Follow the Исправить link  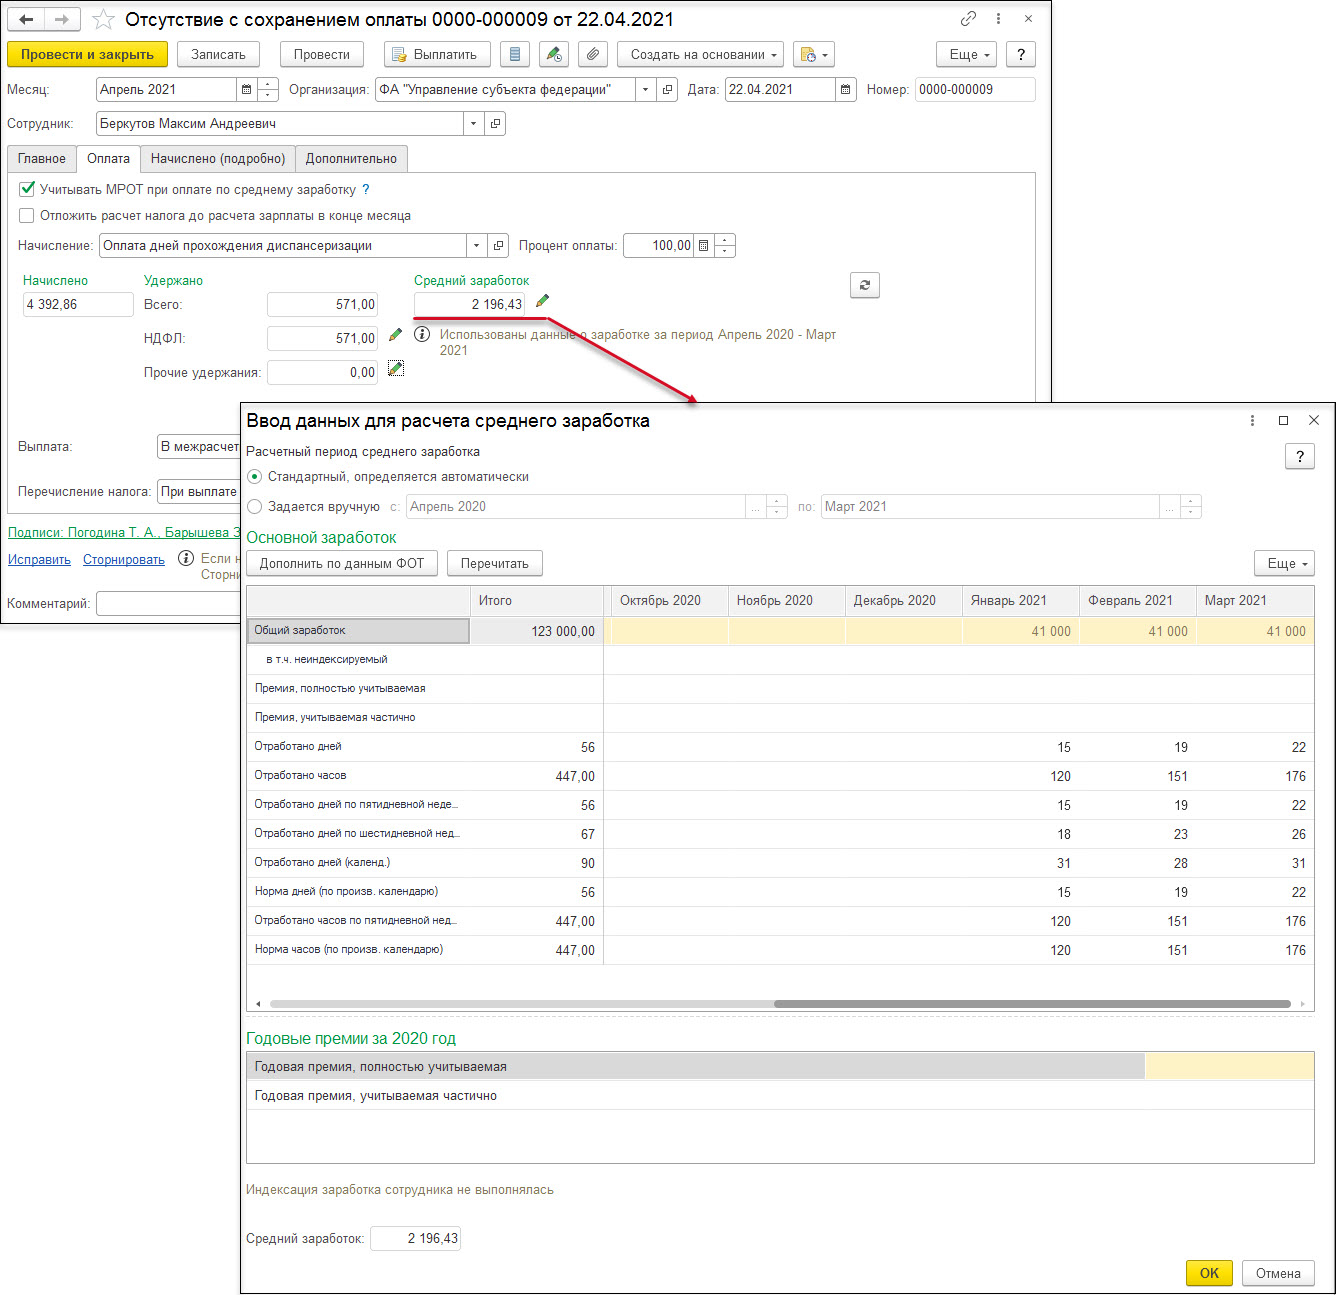(39, 559)
